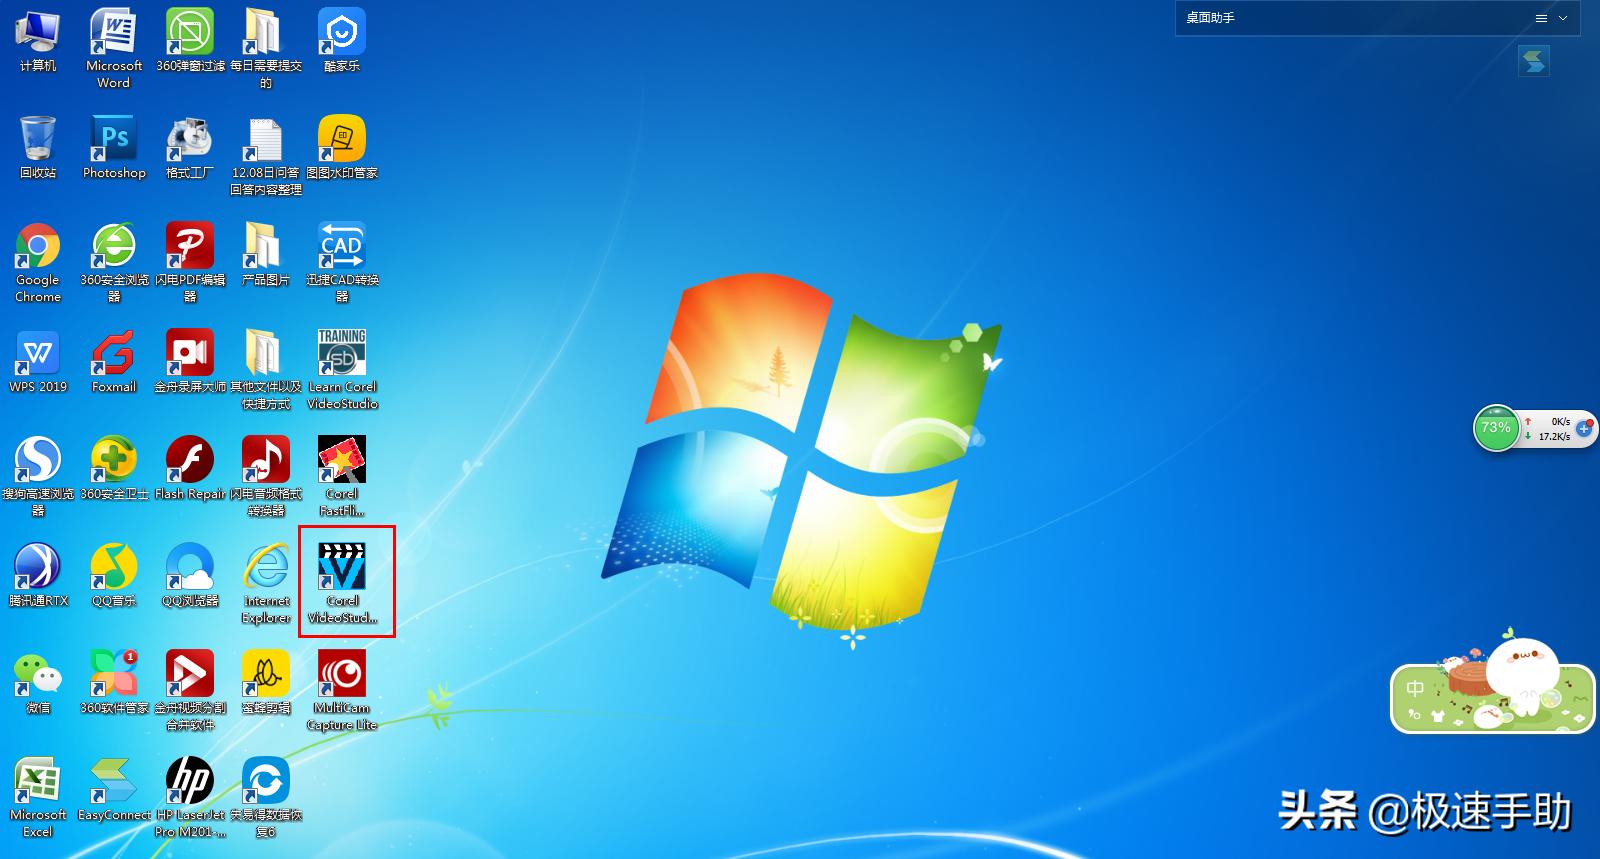Select the 金舟视频分割合并软件 icon
The height and width of the screenshot is (859, 1600).
tap(190, 691)
